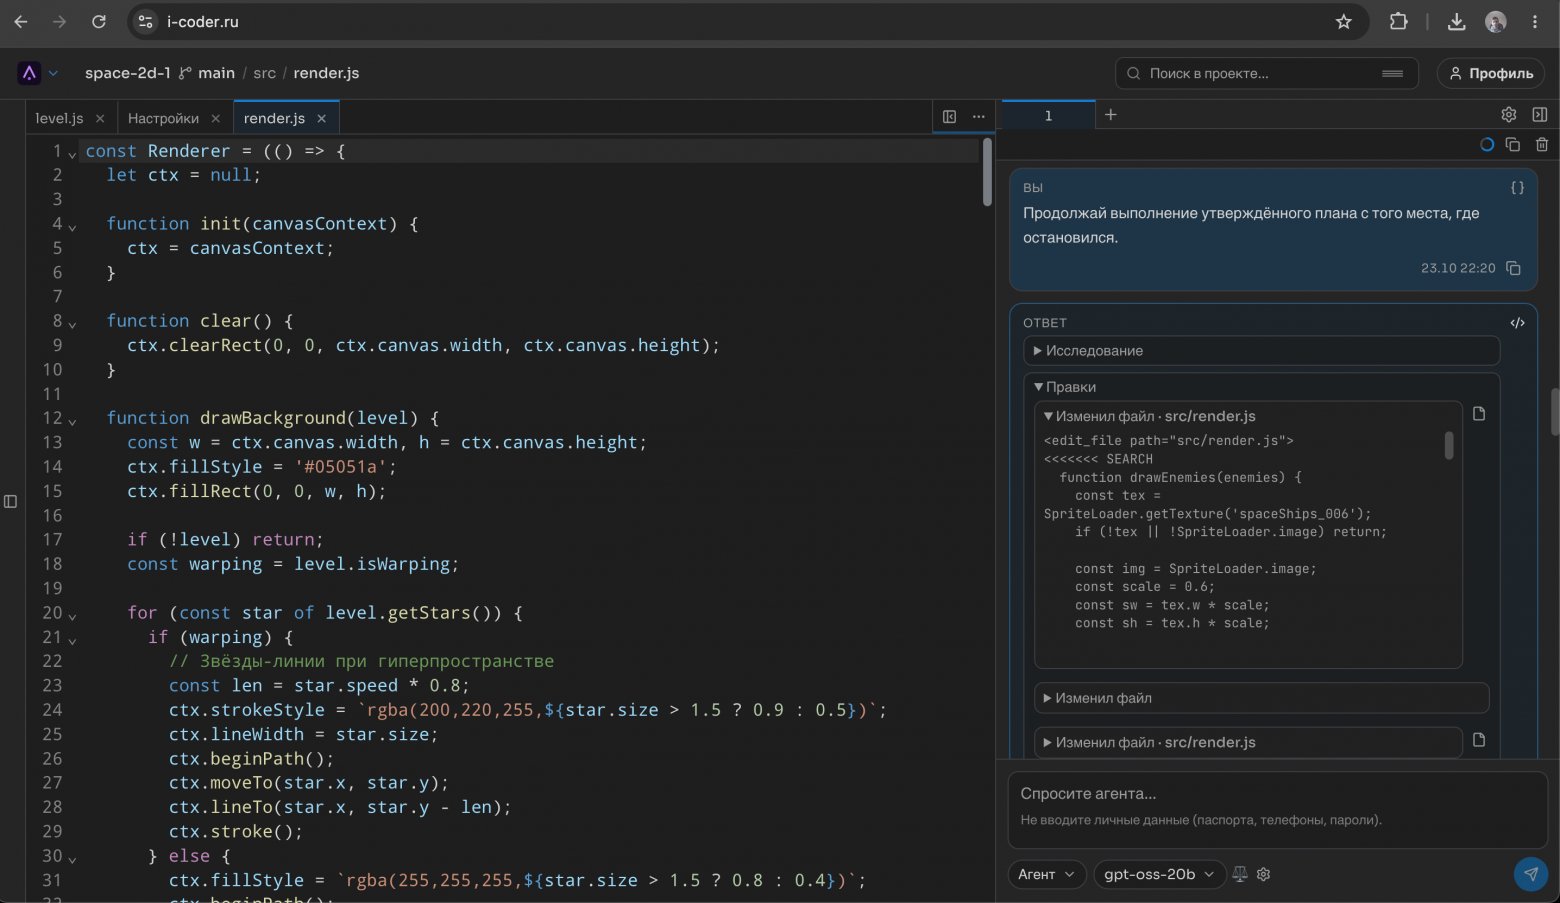Click the Поиск в проекте search box
This screenshot has height=903, width=1560.
click(1266, 73)
